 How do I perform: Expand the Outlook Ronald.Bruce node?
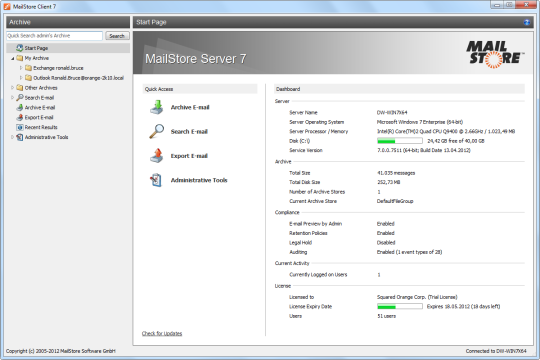click(x=21, y=78)
